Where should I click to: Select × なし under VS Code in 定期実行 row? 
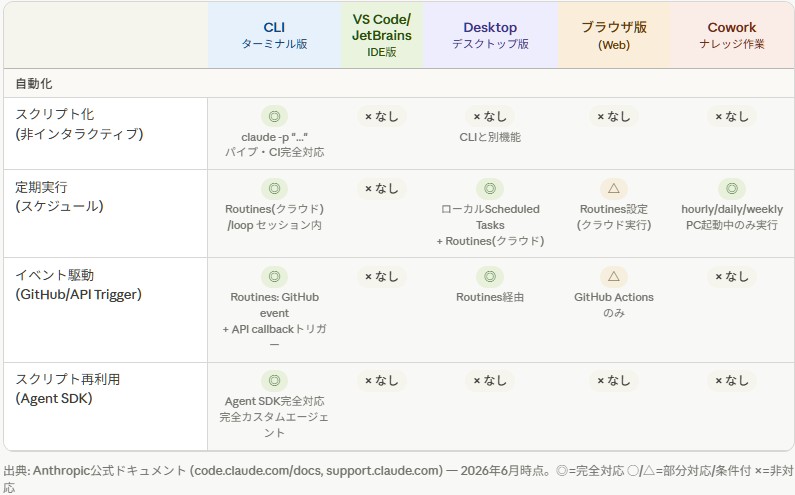pos(381,189)
